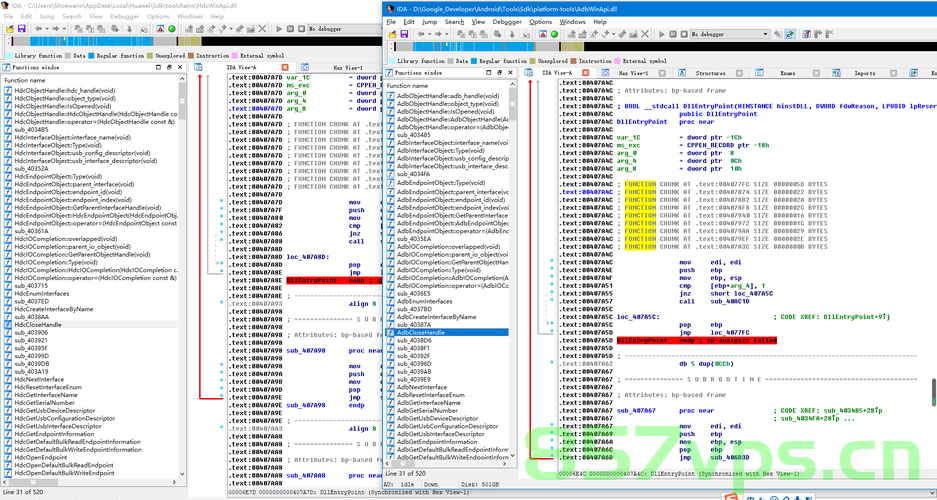Select AdbEnumInterfaces in the functions list

[x=424, y=301]
